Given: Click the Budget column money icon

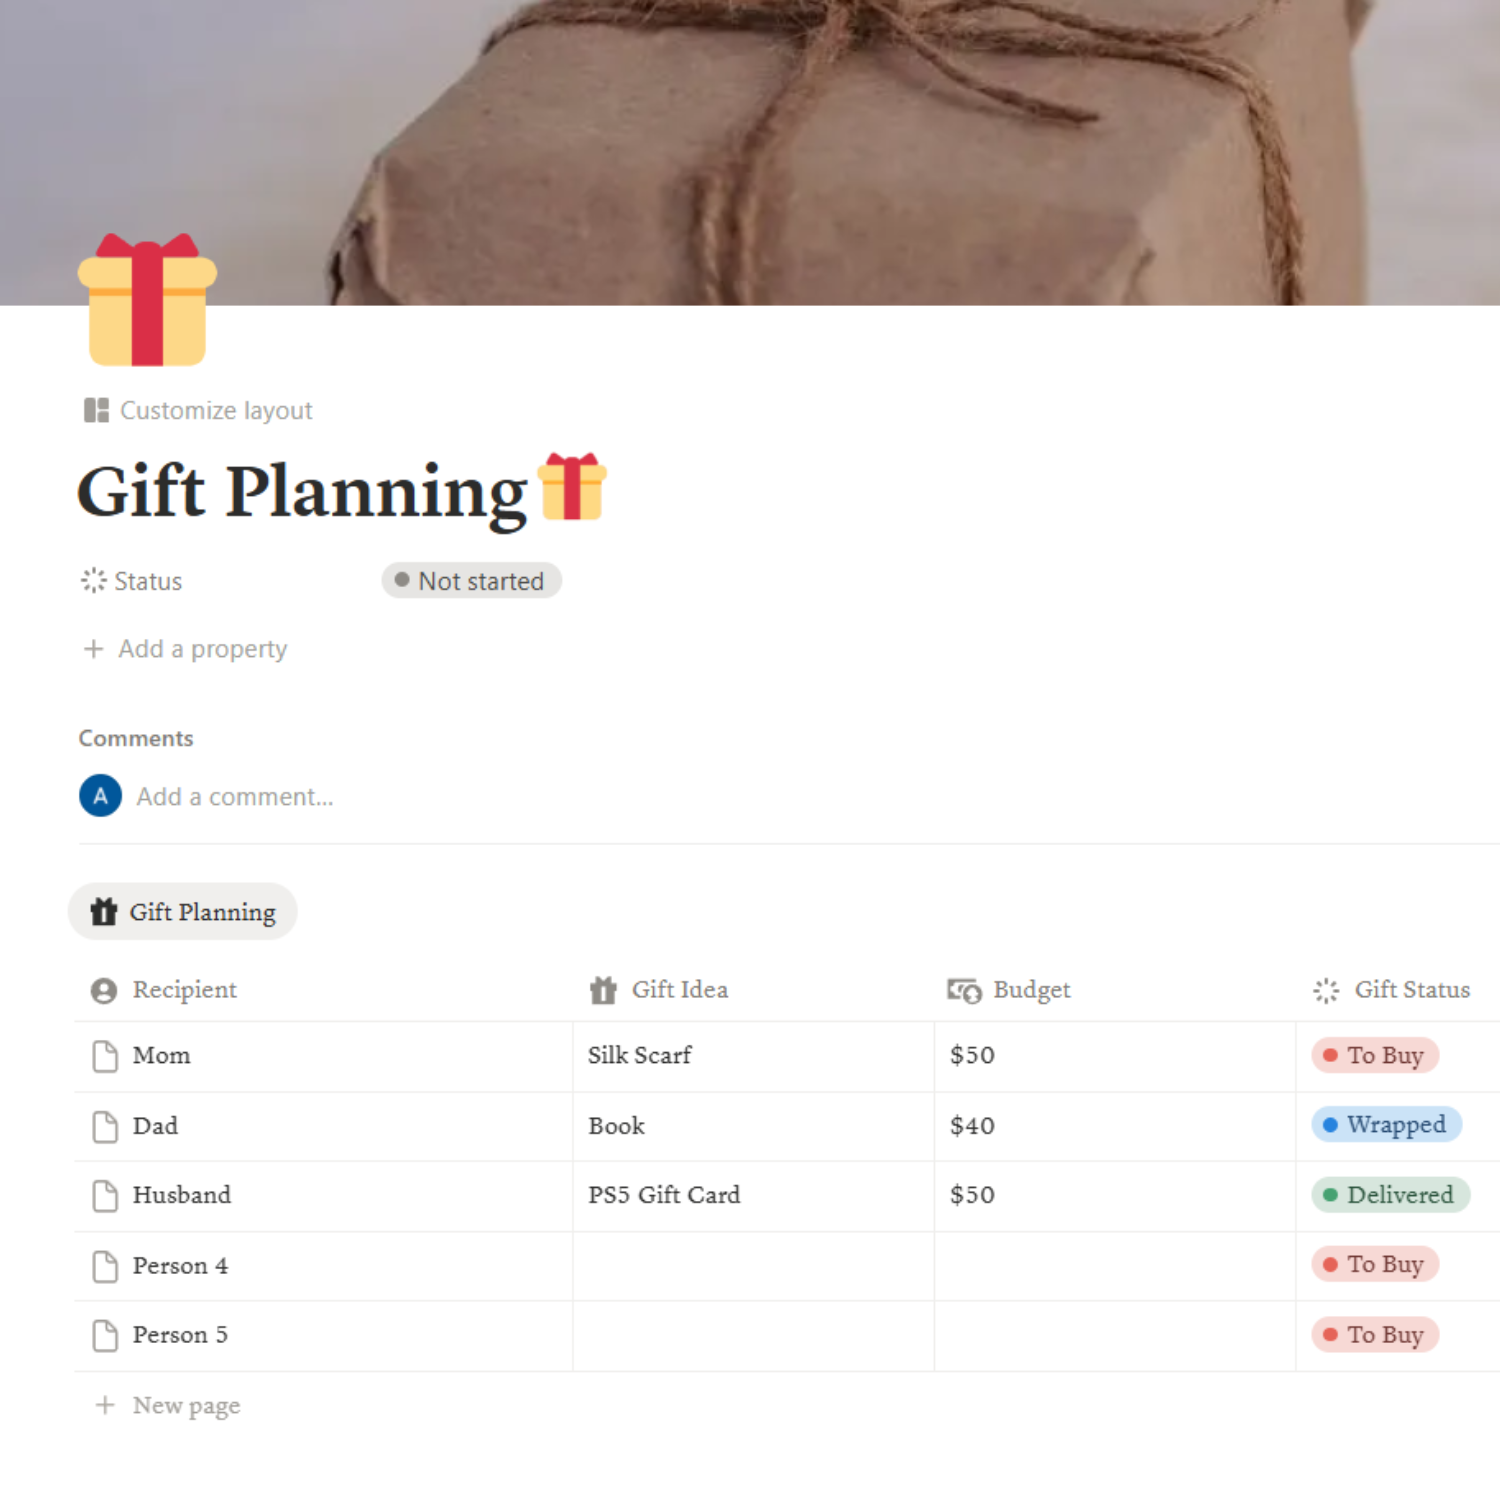Looking at the screenshot, I should pyautogui.click(x=964, y=990).
